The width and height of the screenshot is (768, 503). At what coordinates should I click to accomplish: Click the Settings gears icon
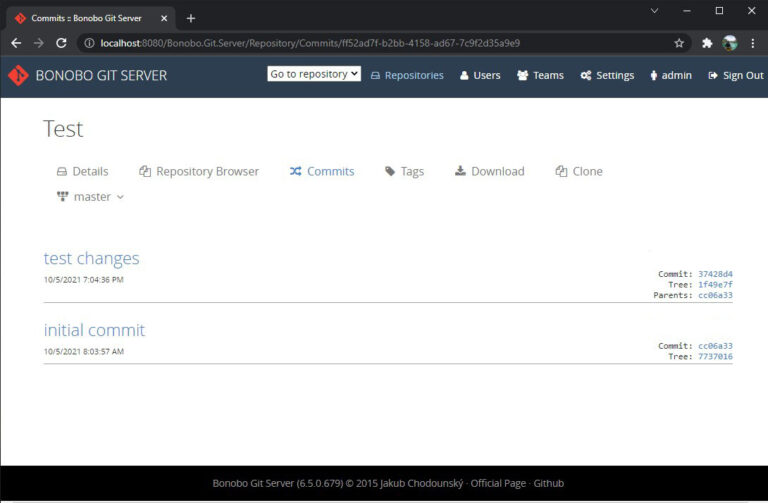click(586, 75)
